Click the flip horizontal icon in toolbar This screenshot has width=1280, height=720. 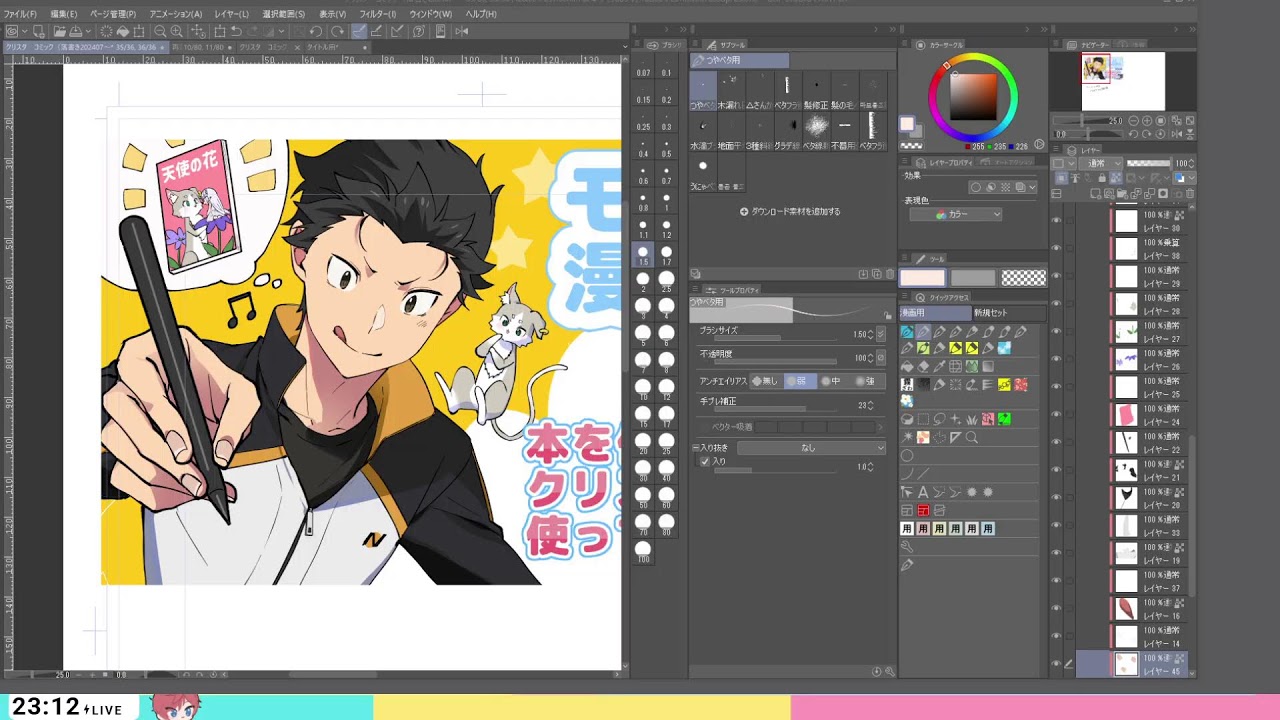461,31
